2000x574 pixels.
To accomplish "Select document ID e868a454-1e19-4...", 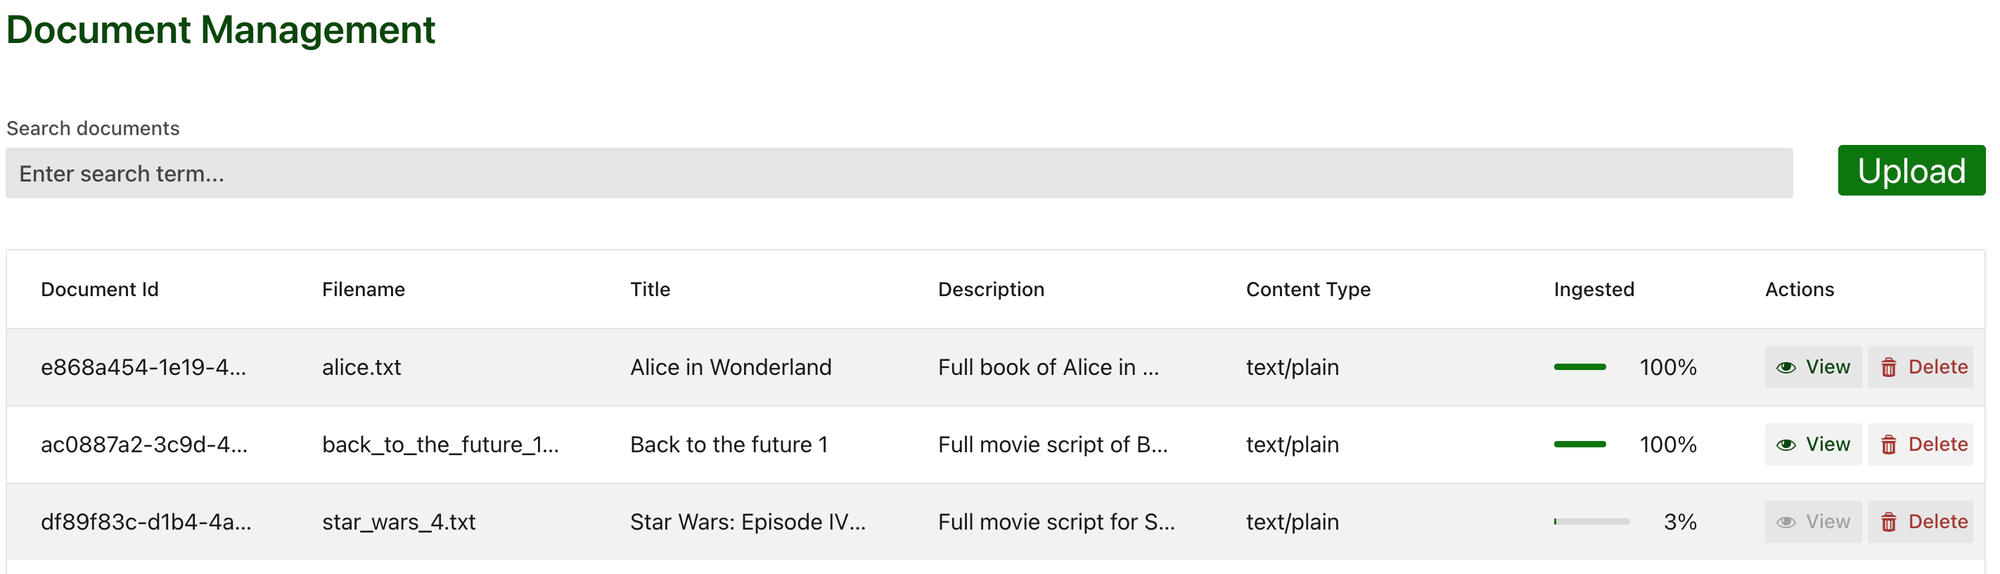I will point(143,367).
